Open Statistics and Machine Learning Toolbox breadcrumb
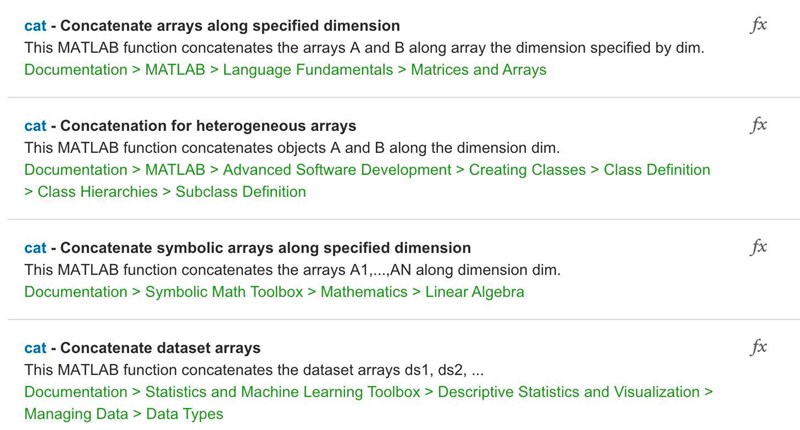 [x=283, y=392]
